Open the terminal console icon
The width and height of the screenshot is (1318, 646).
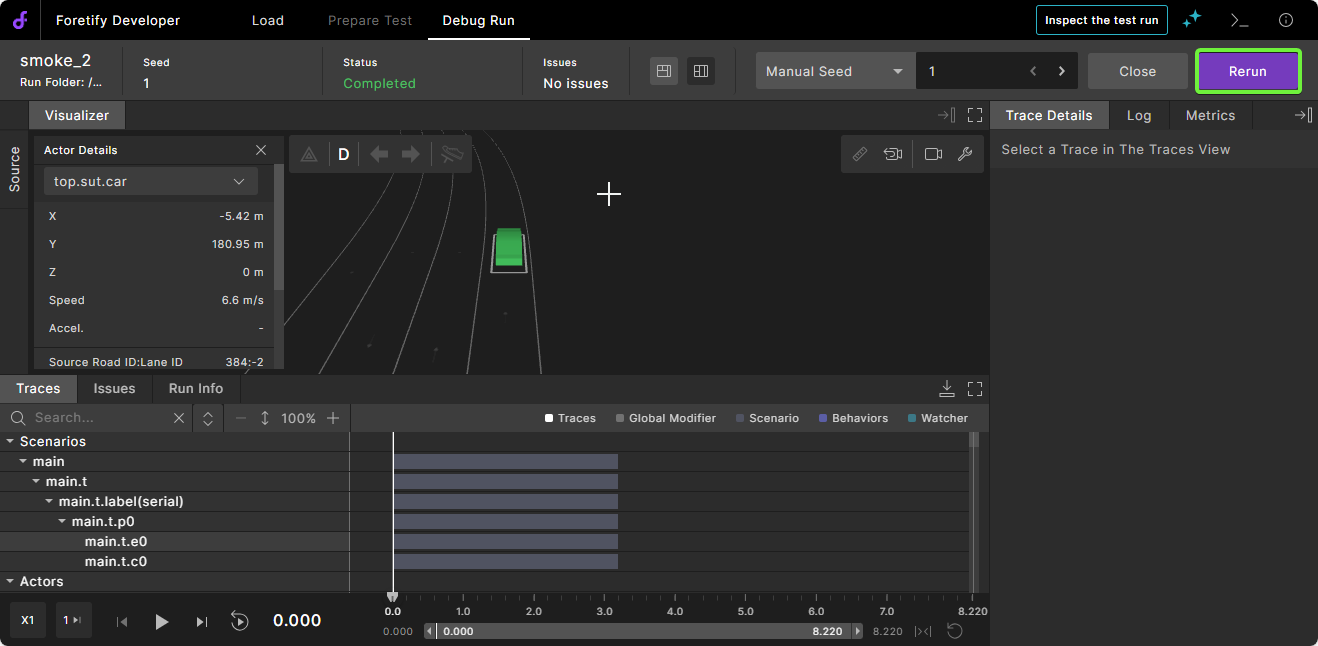pos(1239,20)
